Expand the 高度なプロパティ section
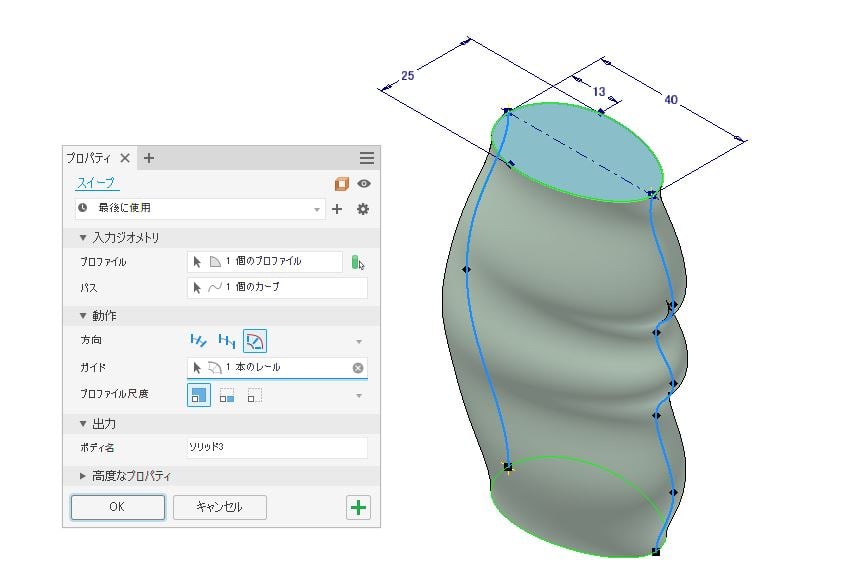Image resolution: width=849 pixels, height=578 pixels. pos(83,475)
